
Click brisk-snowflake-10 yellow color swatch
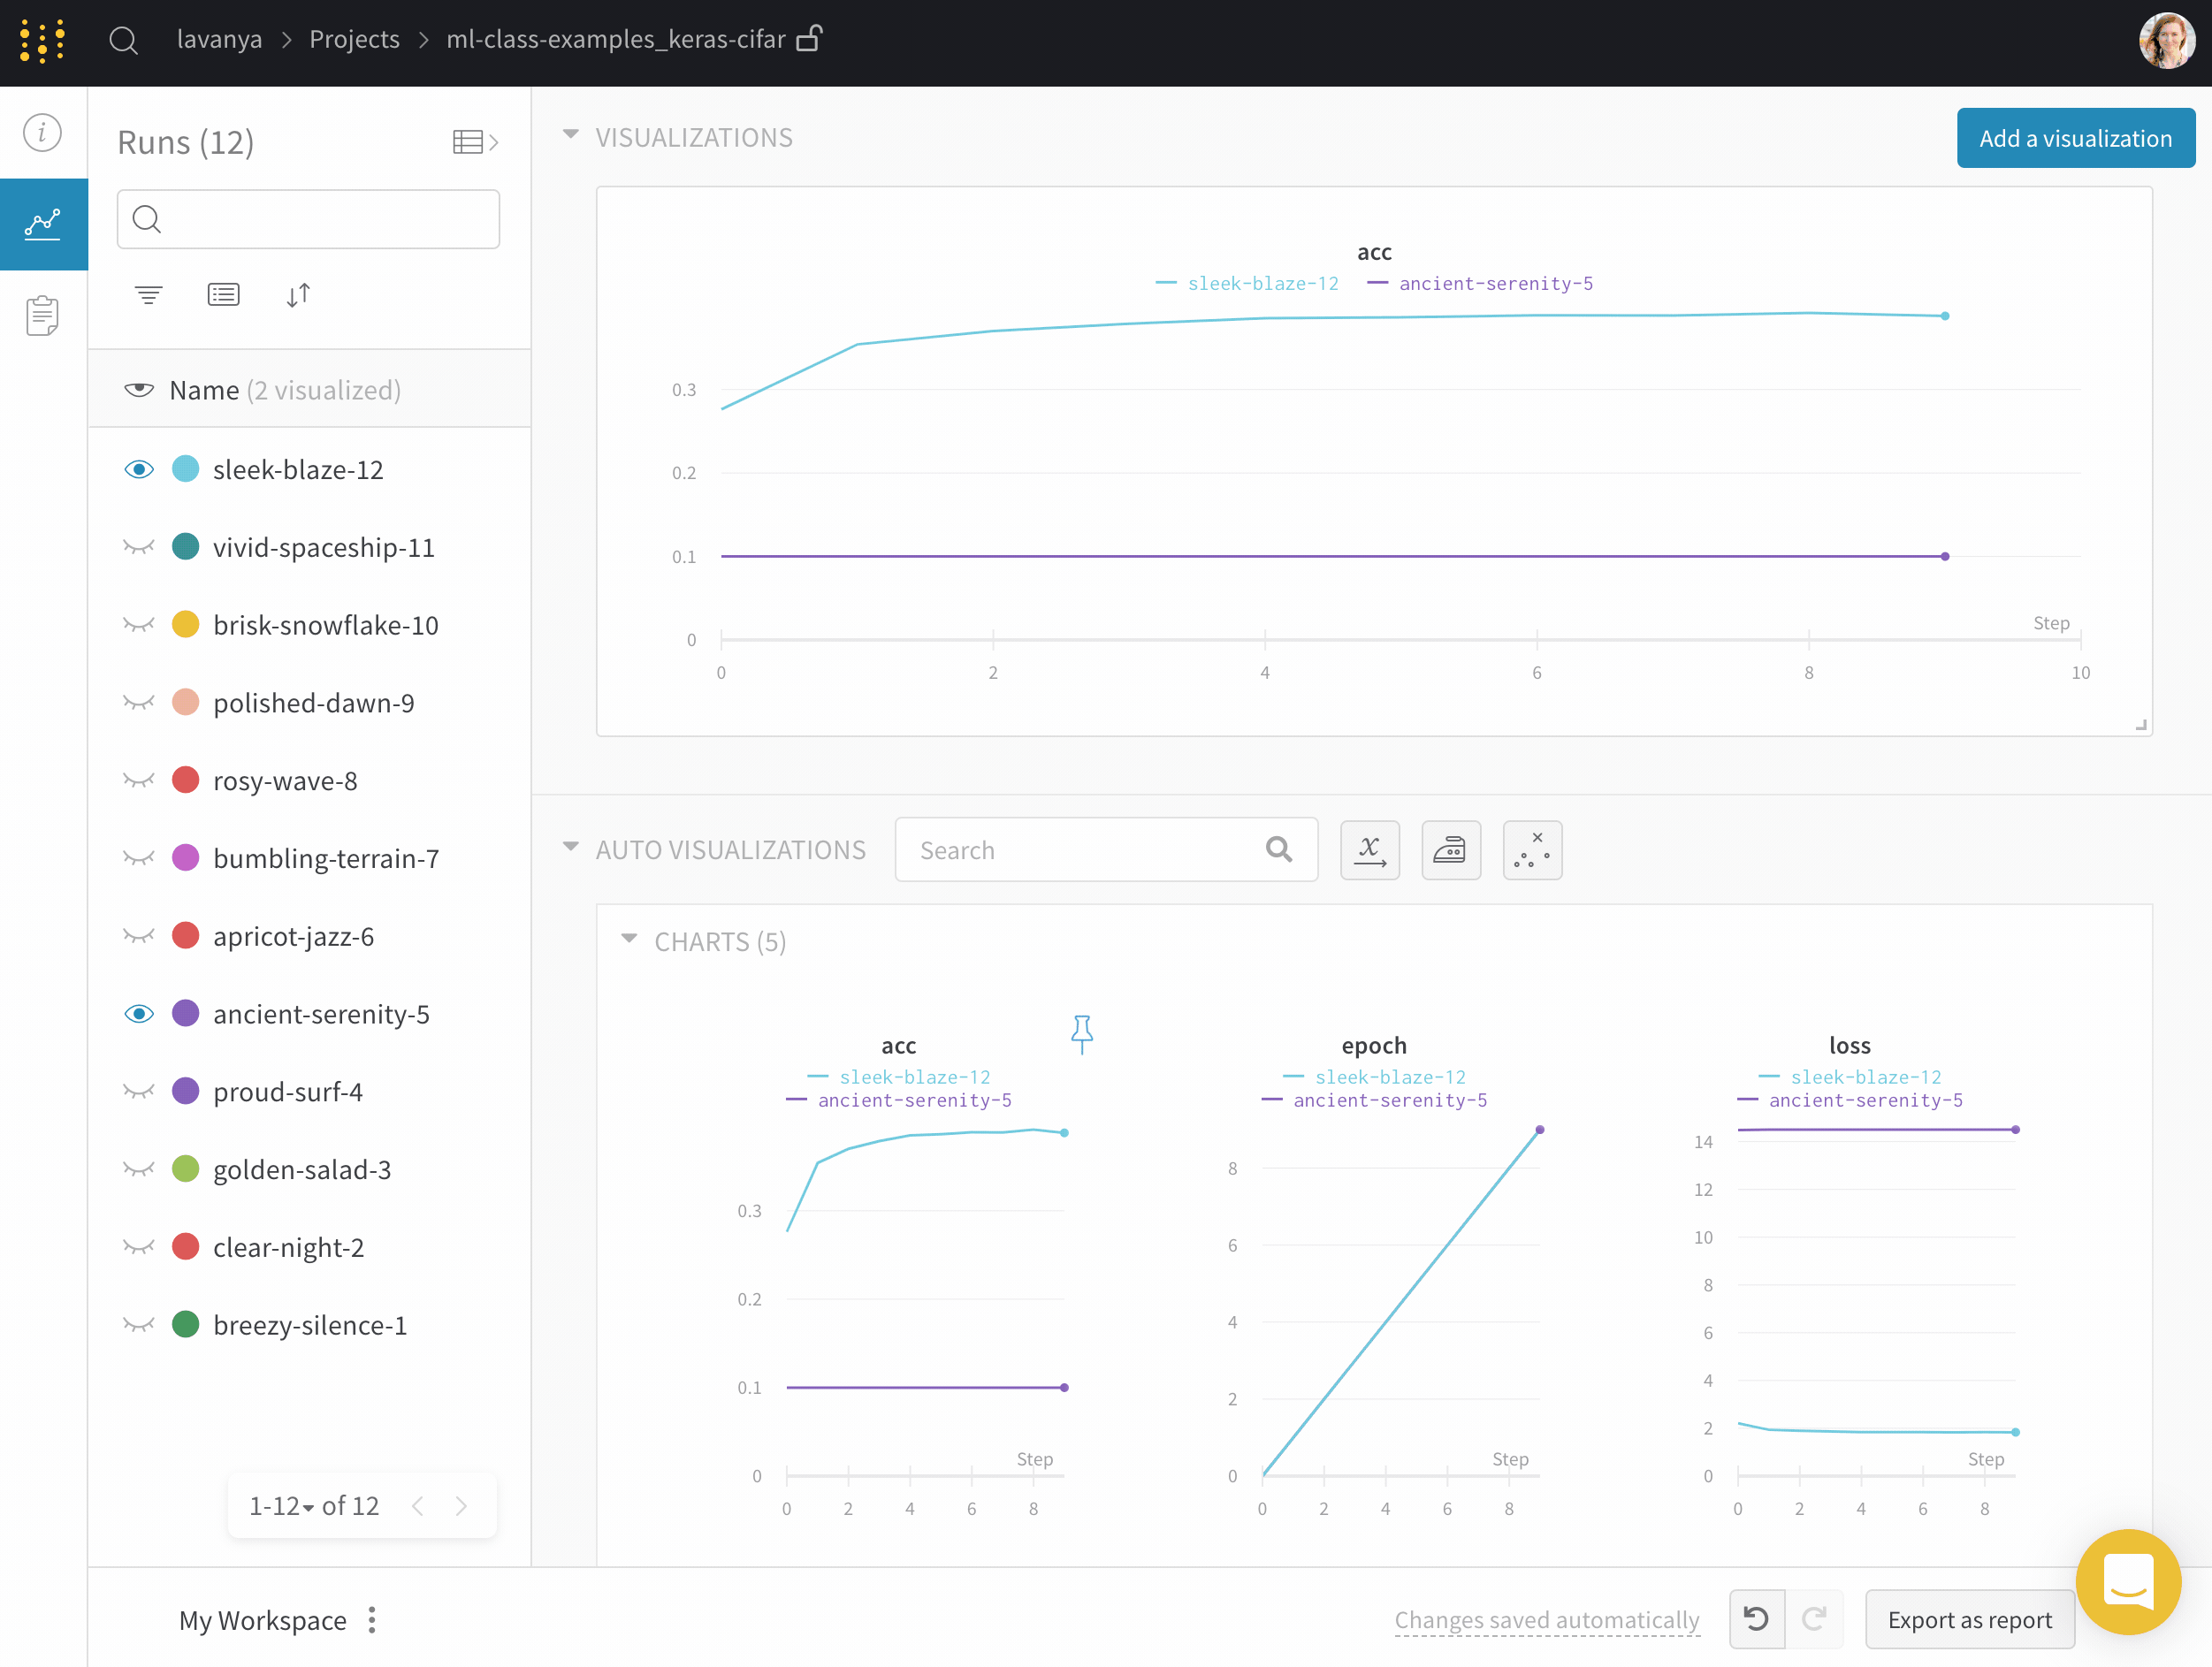pyautogui.click(x=186, y=625)
